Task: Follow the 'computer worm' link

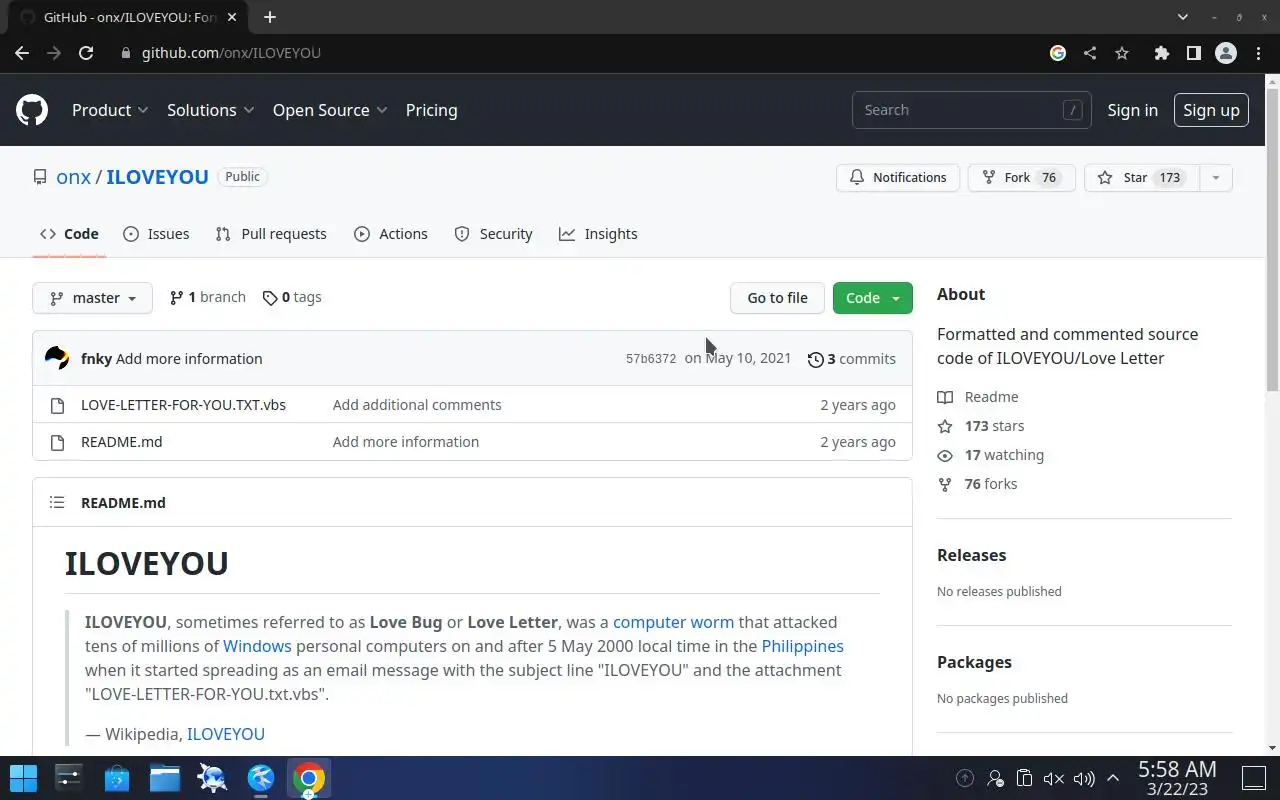Action: tap(673, 622)
